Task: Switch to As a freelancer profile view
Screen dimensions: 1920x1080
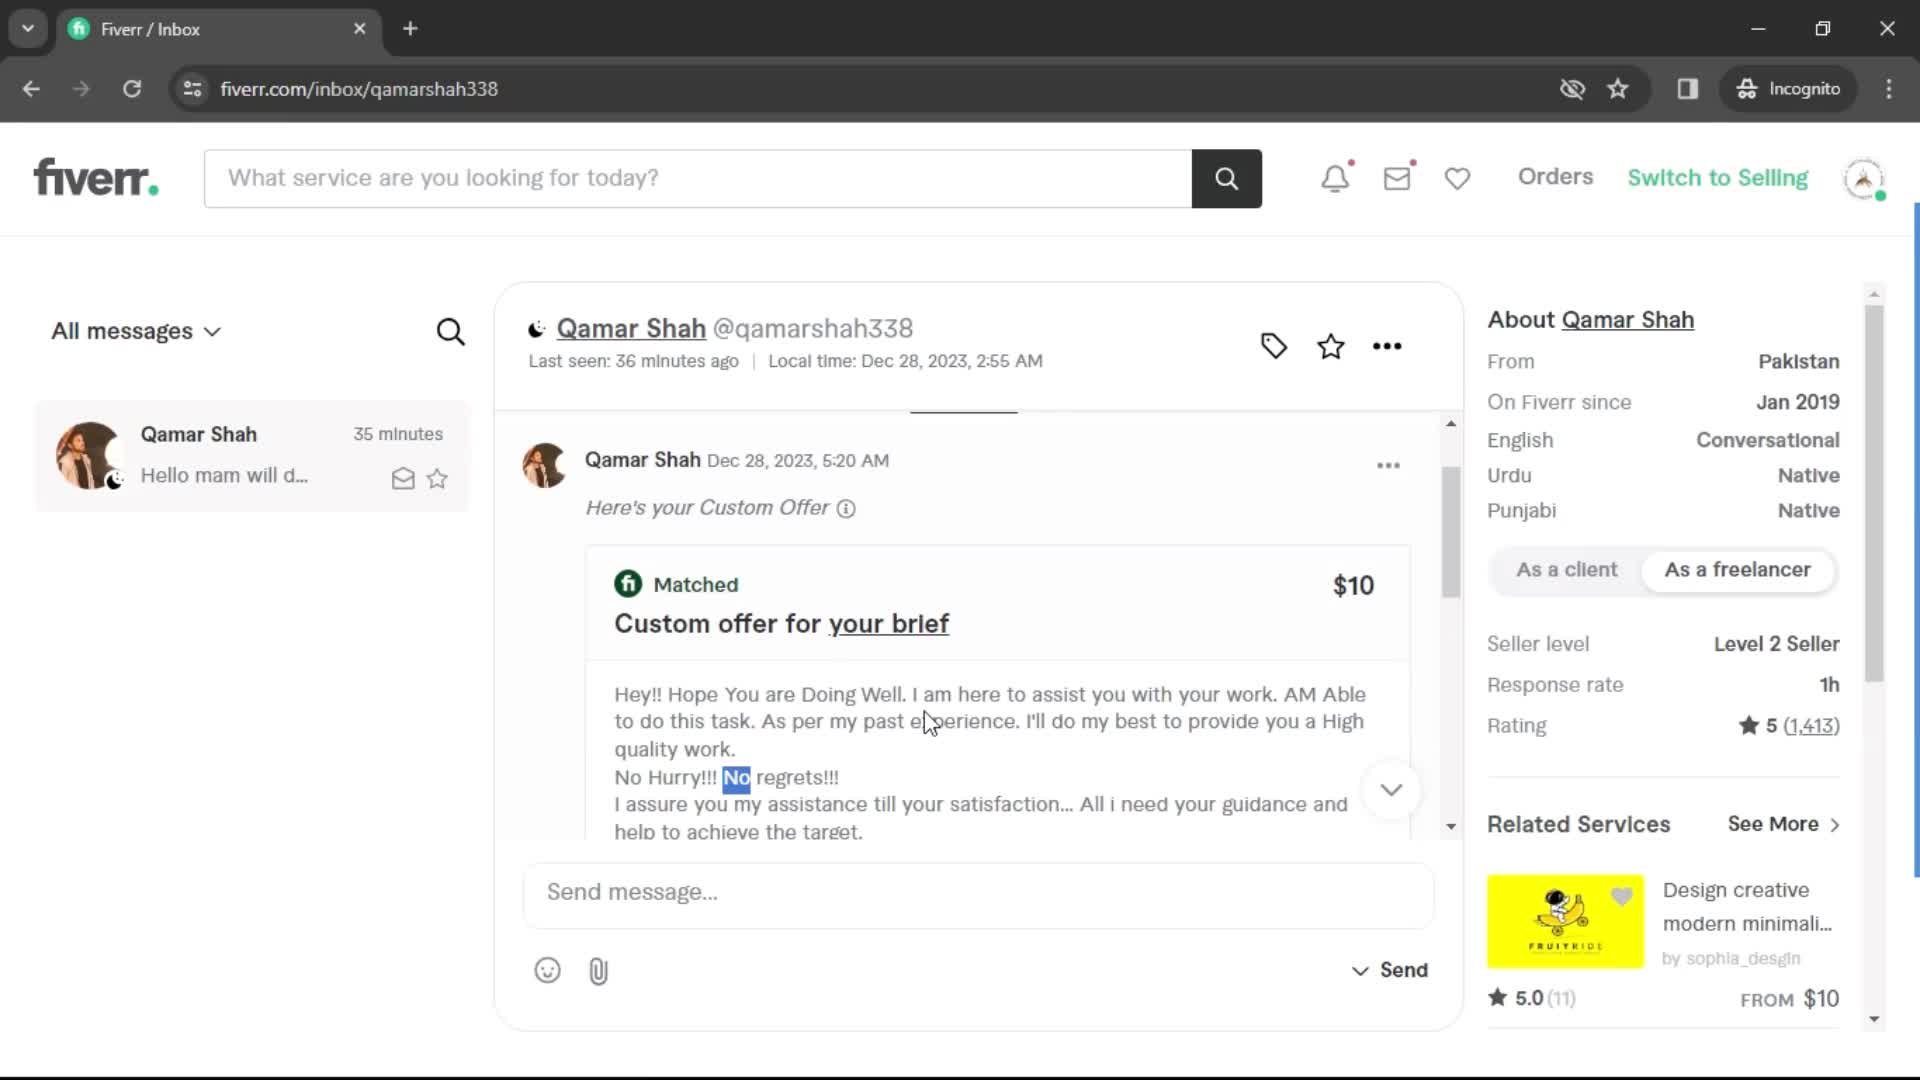Action: pos(1737,570)
